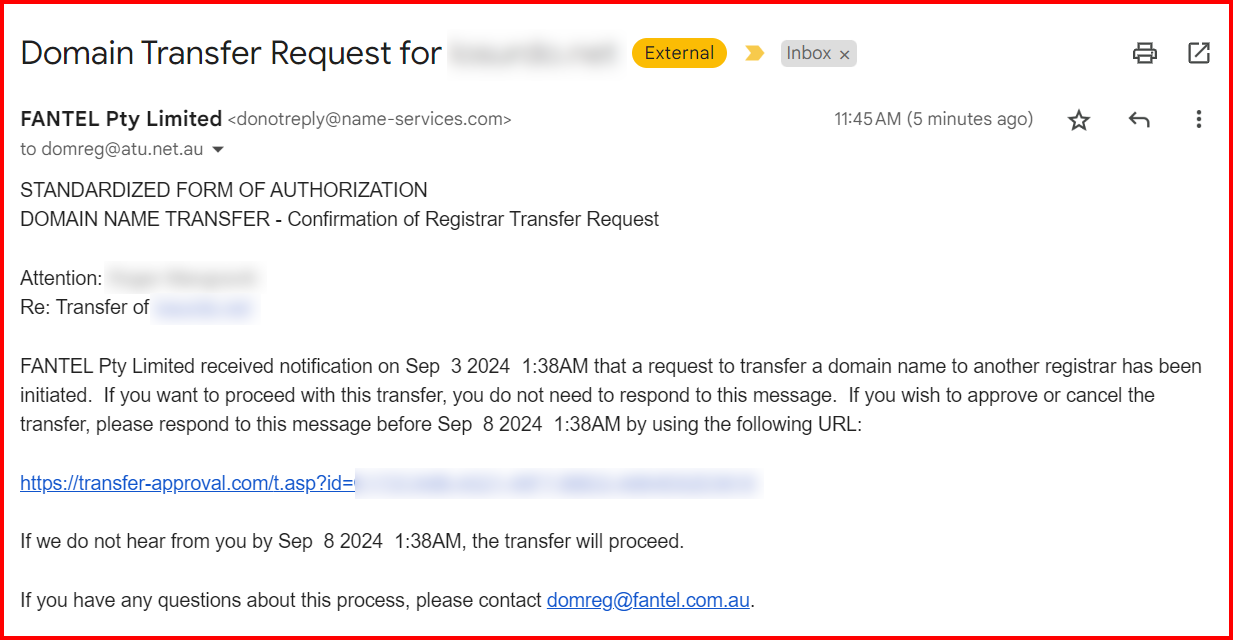Viewport: 1233px width, 640px height.
Task: Click the Domain Transfer Request subject heading
Action: coord(230,53)
